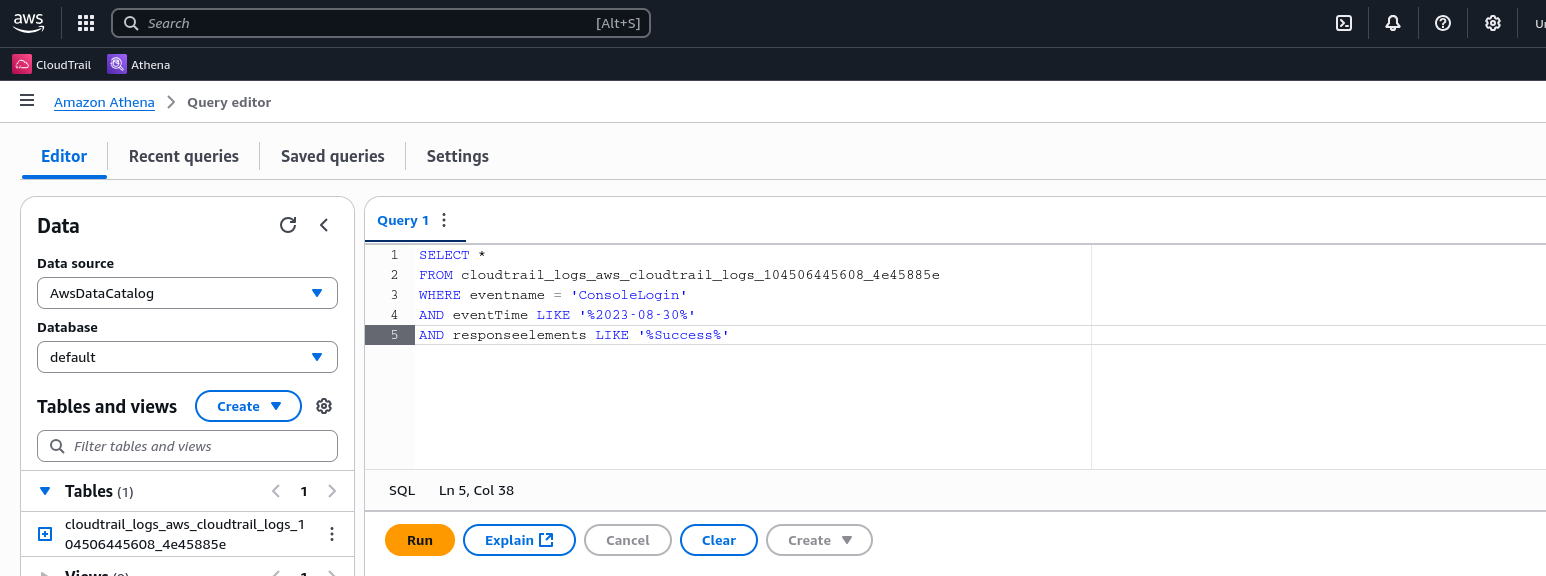Switch to the Editor tab
Screen dimensions: 1546x576
[64, 156]
